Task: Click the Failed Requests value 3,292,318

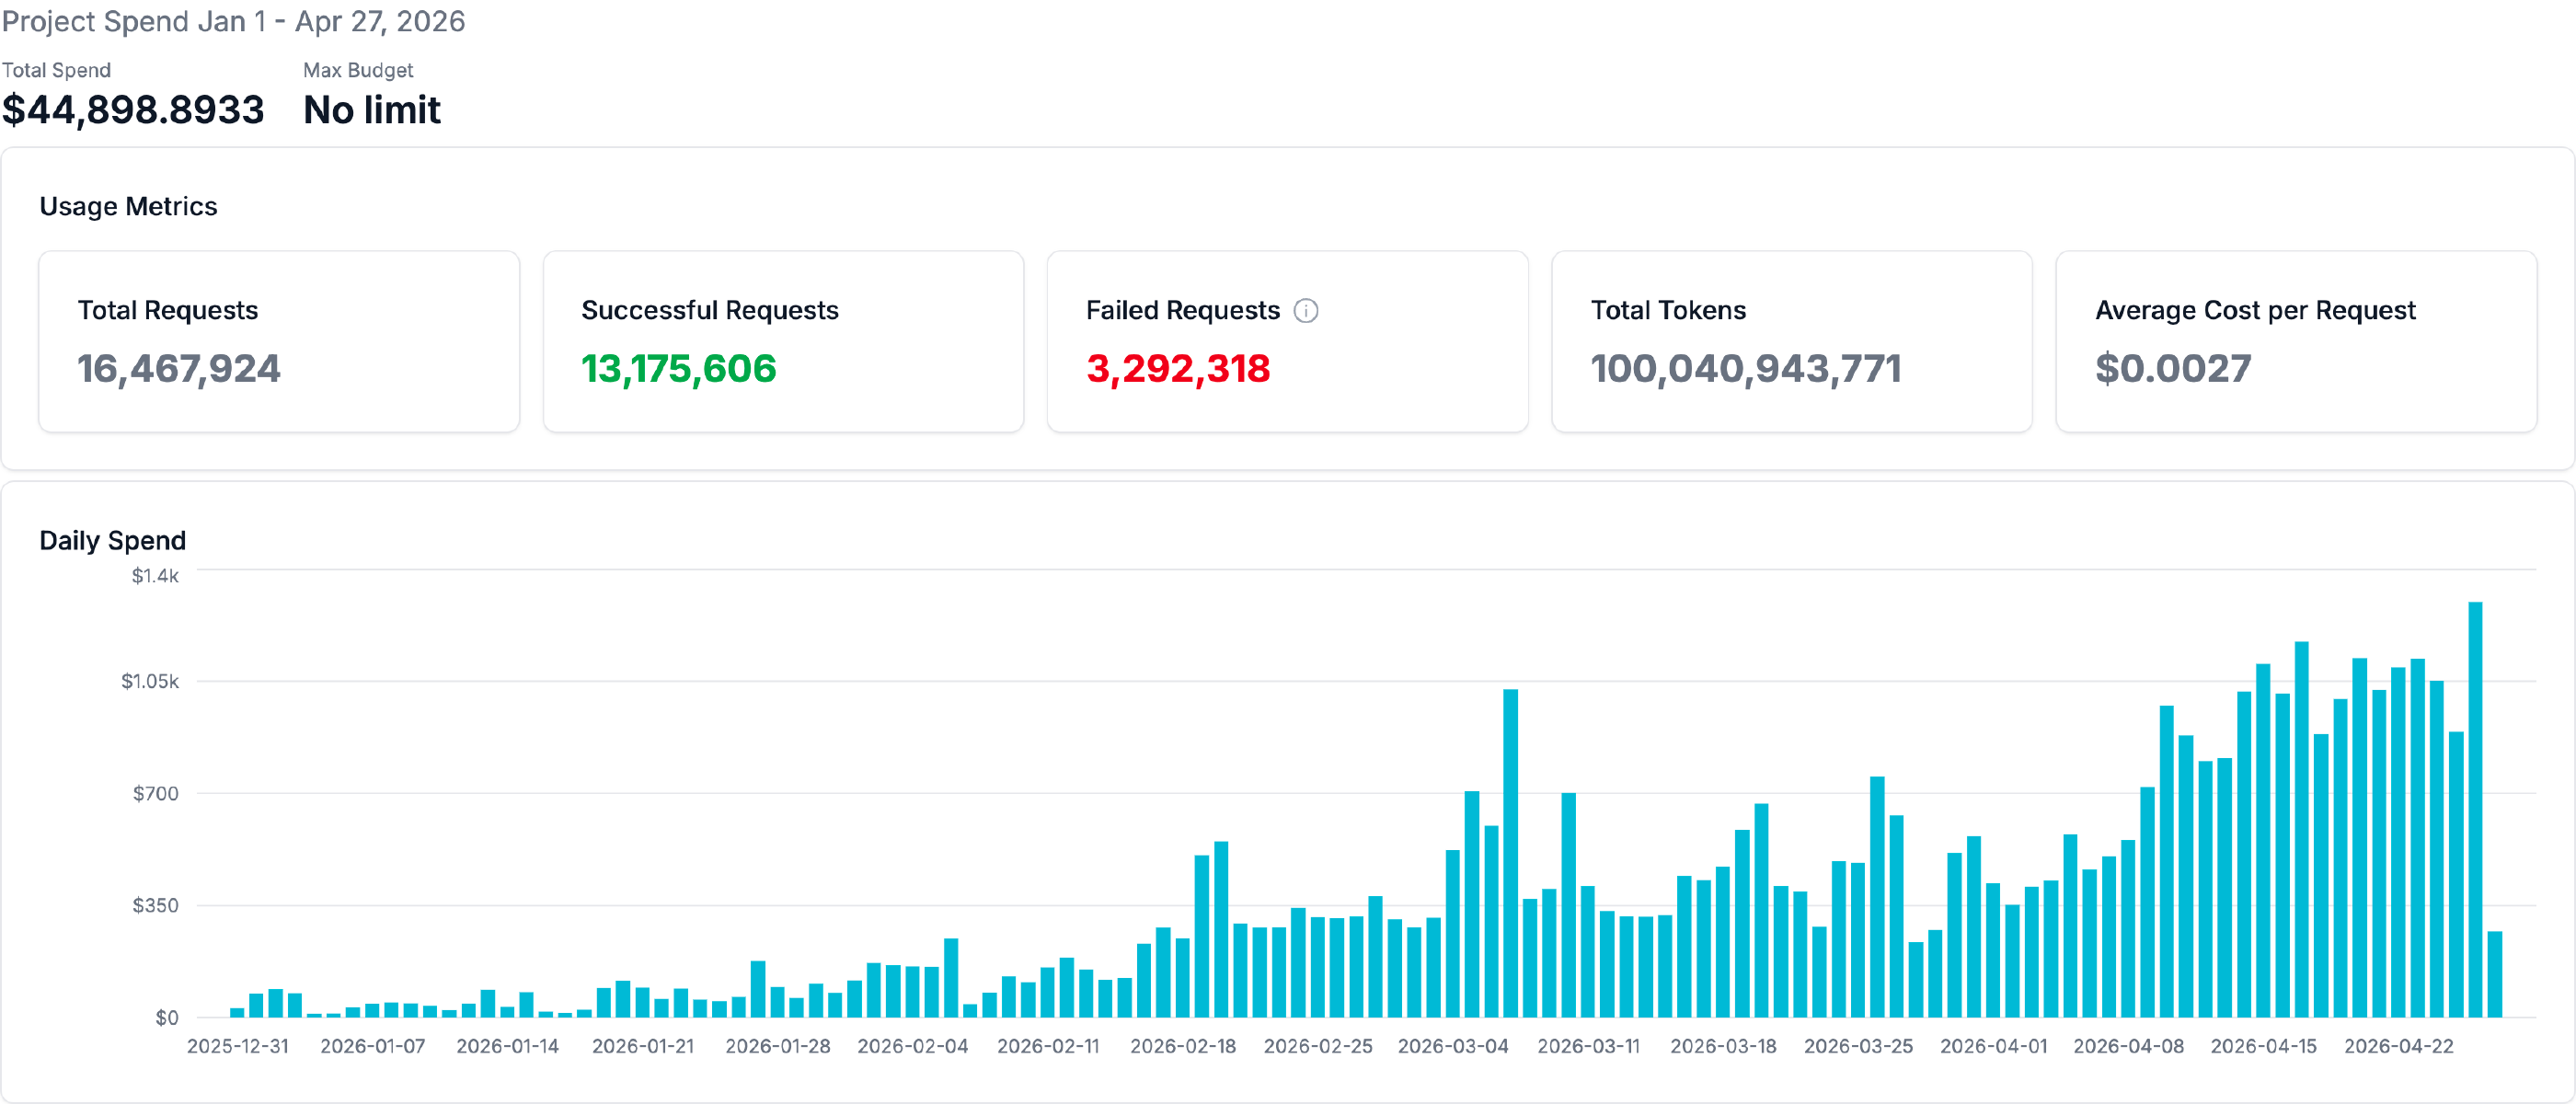Action: 1177,369
